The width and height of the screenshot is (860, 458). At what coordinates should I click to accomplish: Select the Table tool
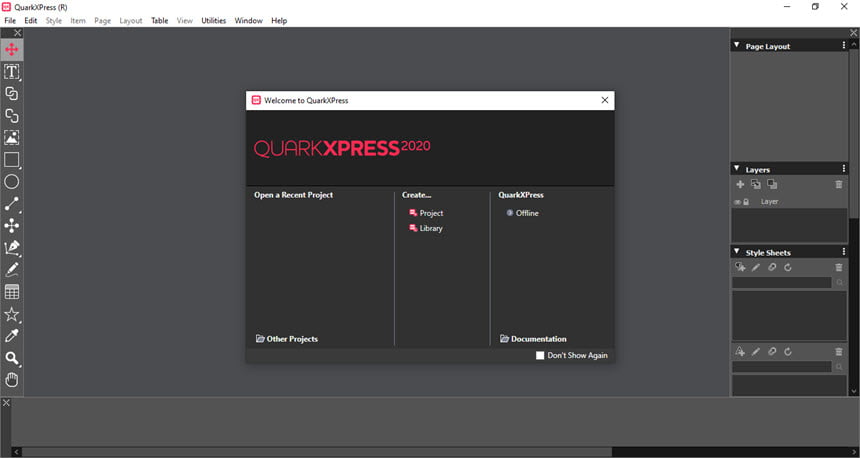tap(12, 292)
